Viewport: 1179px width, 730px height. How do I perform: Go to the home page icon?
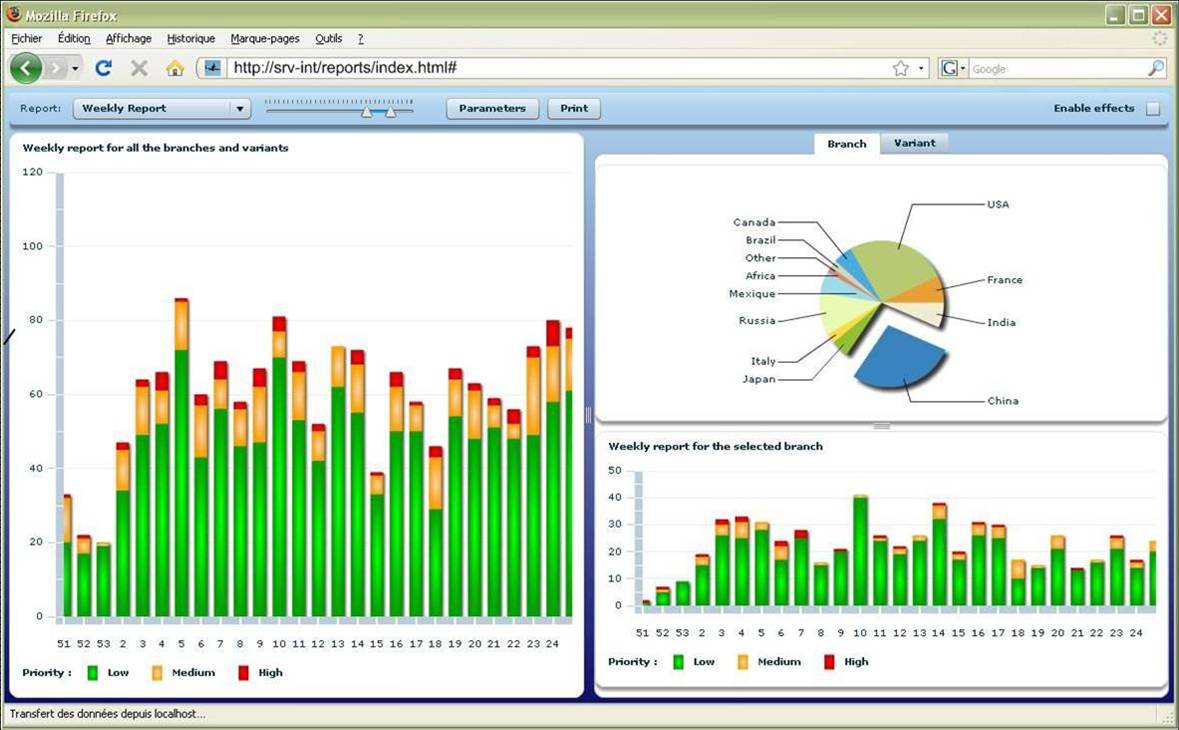pos(175,68)
